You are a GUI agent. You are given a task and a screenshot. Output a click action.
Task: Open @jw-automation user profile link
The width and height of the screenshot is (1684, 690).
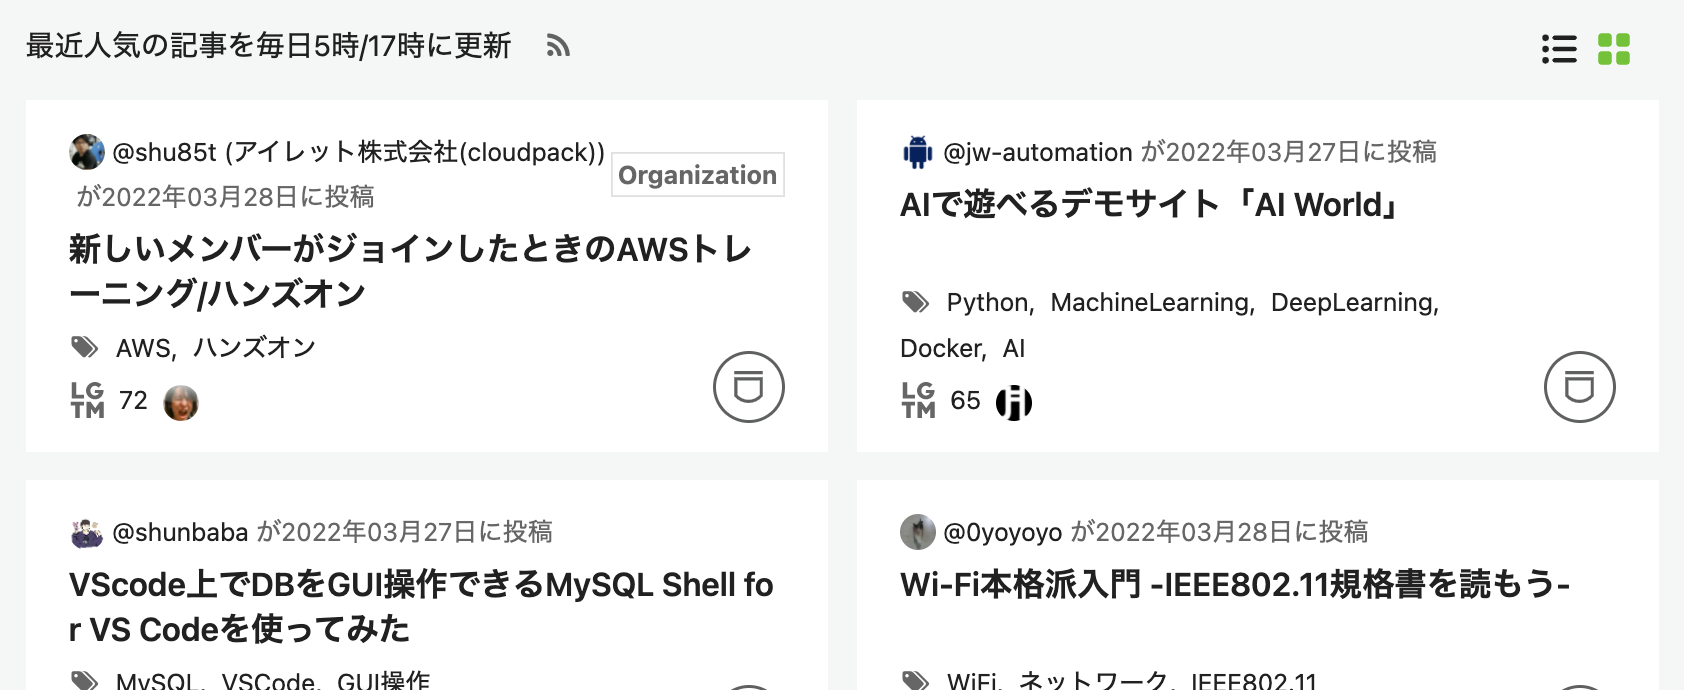point(1037,152)
